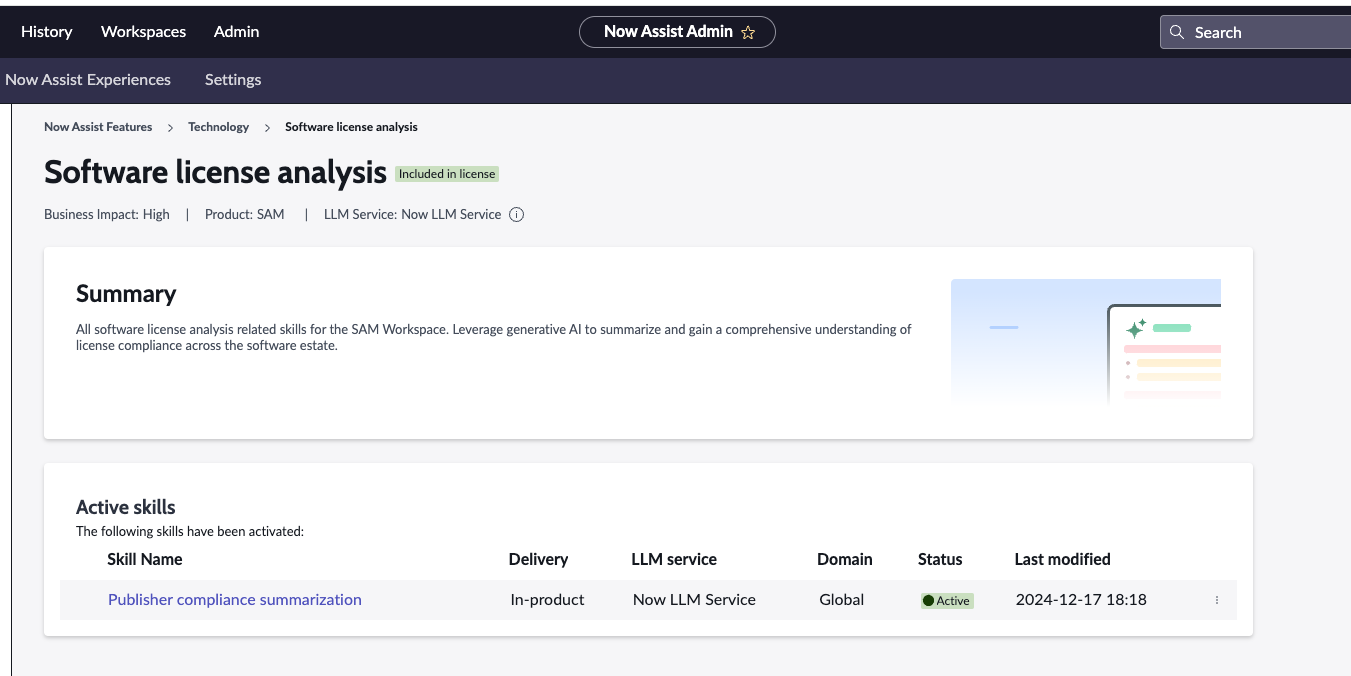
Task: Click the info icon next to LLM Service
Action: click(517, 214)
